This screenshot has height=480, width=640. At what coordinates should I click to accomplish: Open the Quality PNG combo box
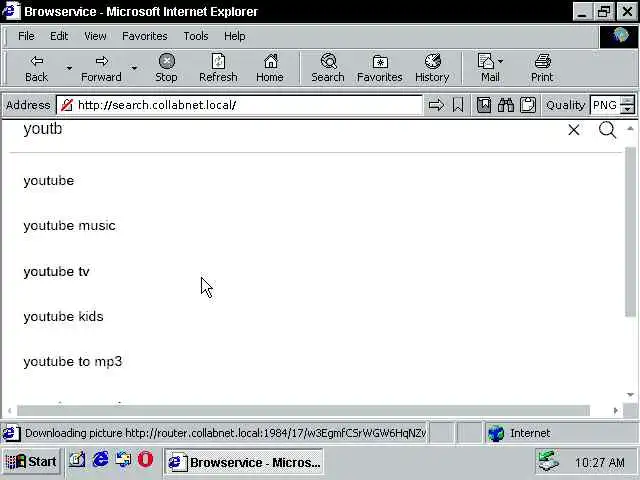point(605,105)
